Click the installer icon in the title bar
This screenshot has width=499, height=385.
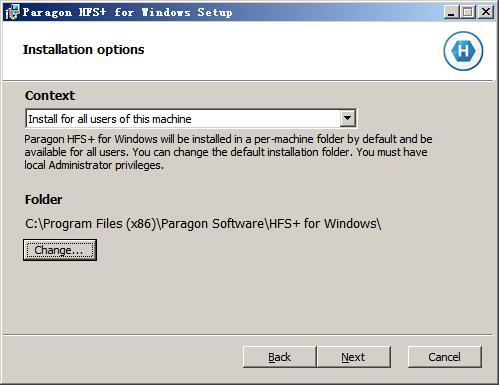point(12,12)
